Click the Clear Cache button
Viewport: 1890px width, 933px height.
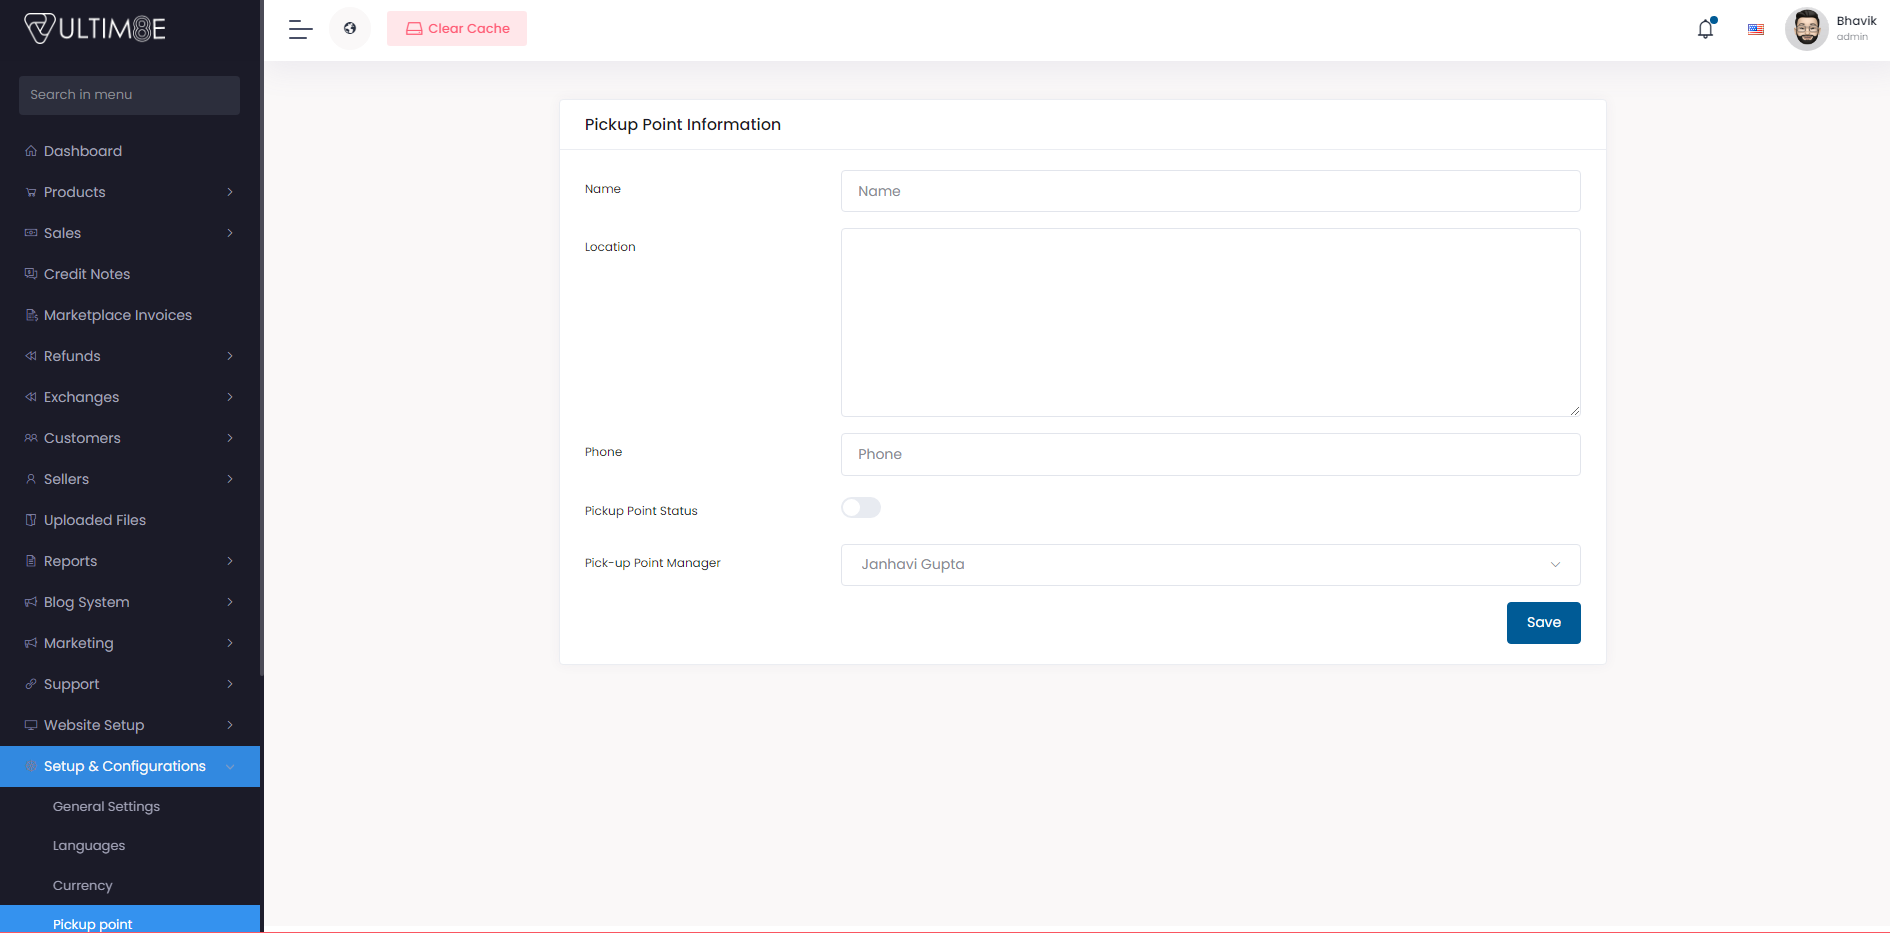[x=457, y=29]
